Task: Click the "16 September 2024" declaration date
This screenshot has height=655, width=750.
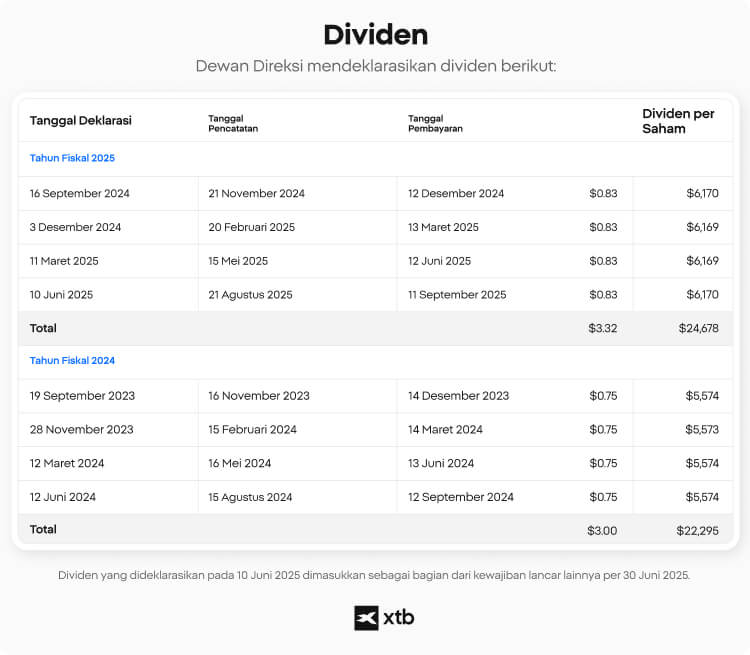Action: click(x=79, y=193)
